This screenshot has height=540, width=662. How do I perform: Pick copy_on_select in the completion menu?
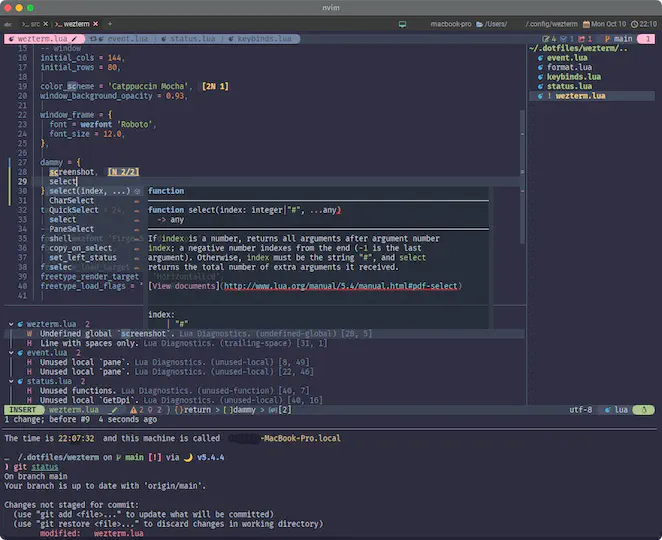[x=81, y=247]
